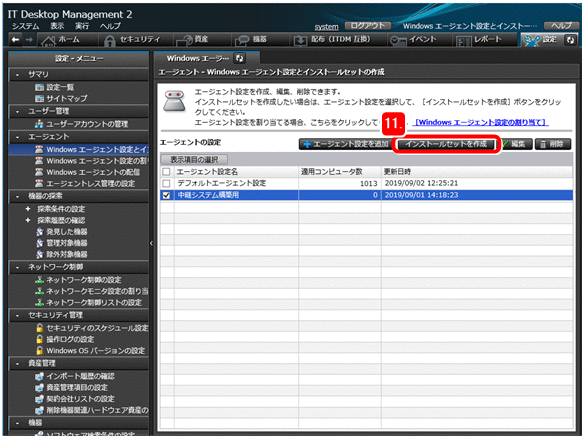
Task: Open Windows OS バージョンの設定 item
Action: tap(90, 351)
